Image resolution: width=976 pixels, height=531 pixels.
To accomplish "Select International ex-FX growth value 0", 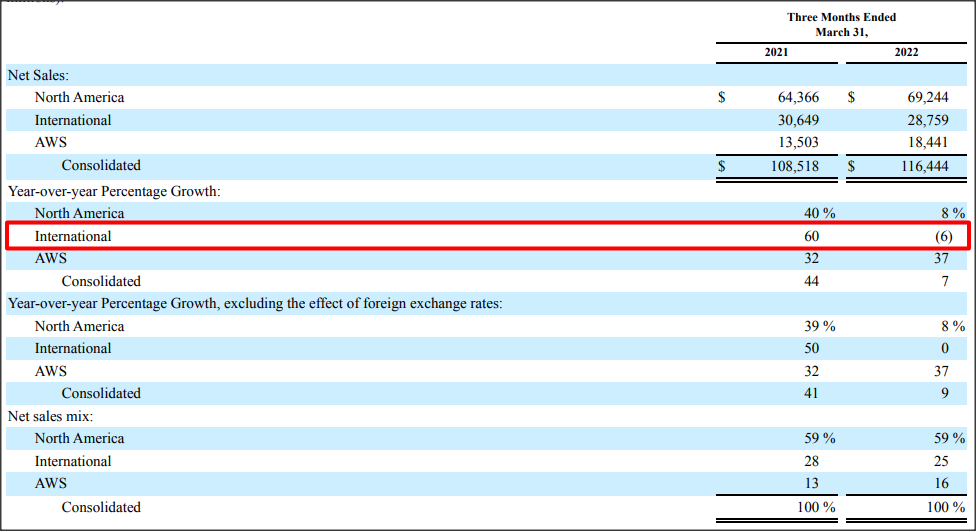I will click(945, 349).
